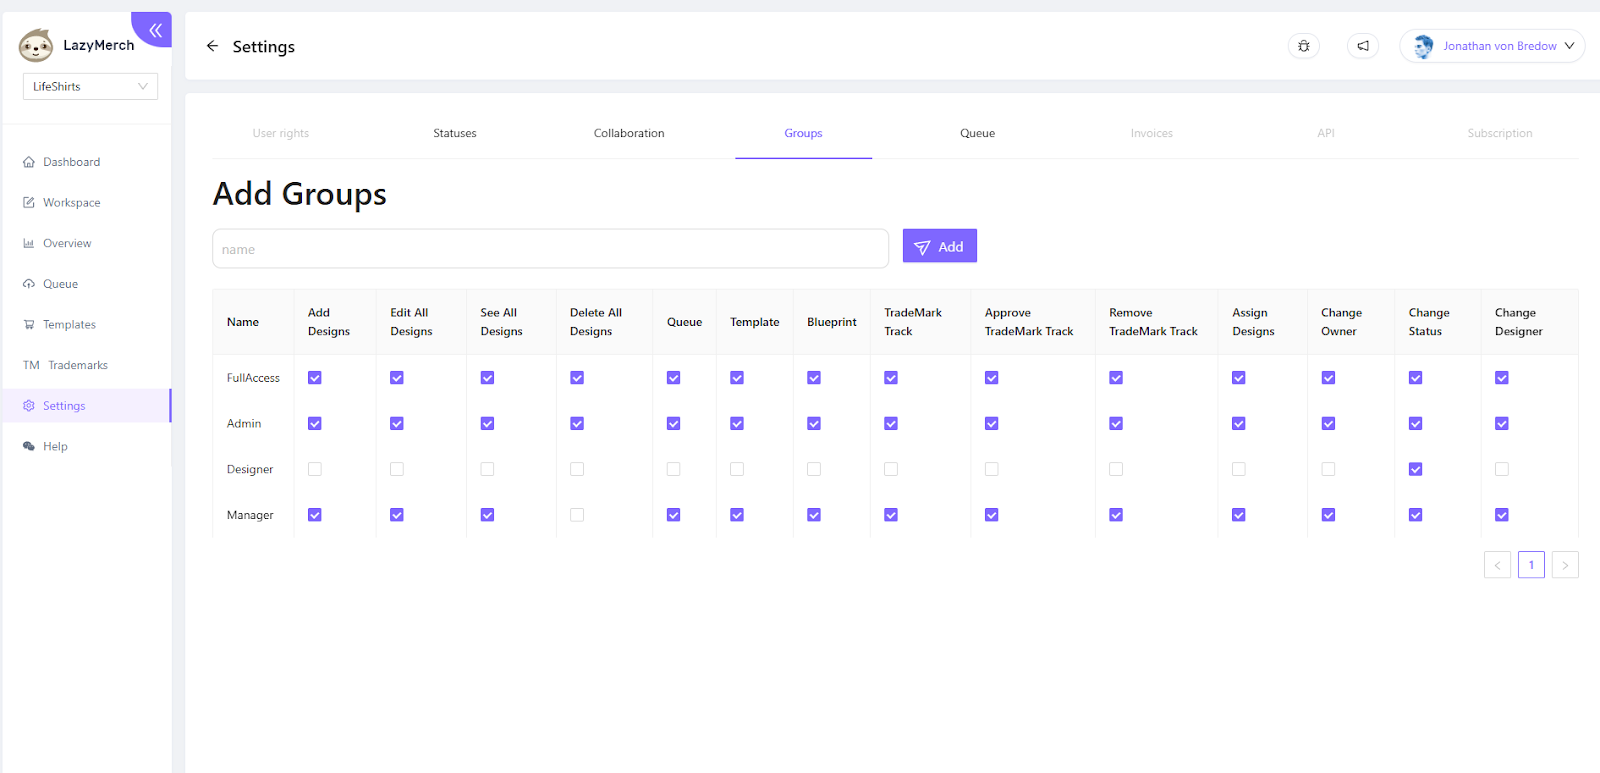
Task: Click Jonathan von Bredow's avatar picture
Action: [1423, 46]
